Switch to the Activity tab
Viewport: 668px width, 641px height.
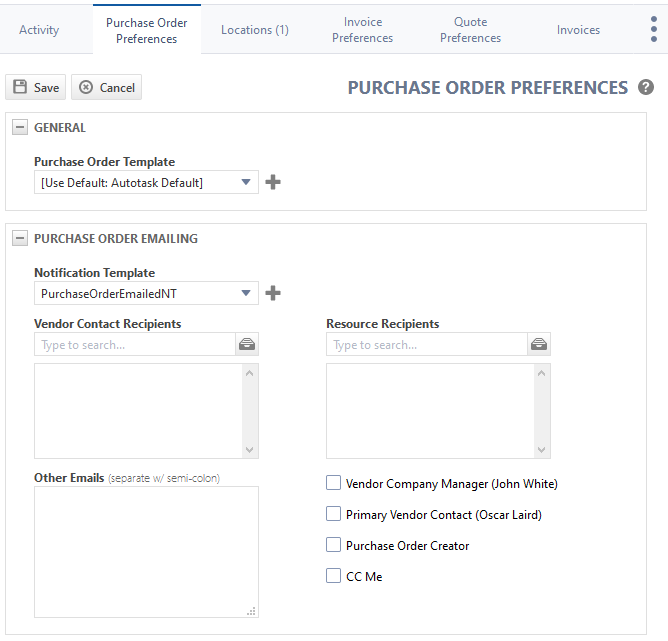point(39,30)
